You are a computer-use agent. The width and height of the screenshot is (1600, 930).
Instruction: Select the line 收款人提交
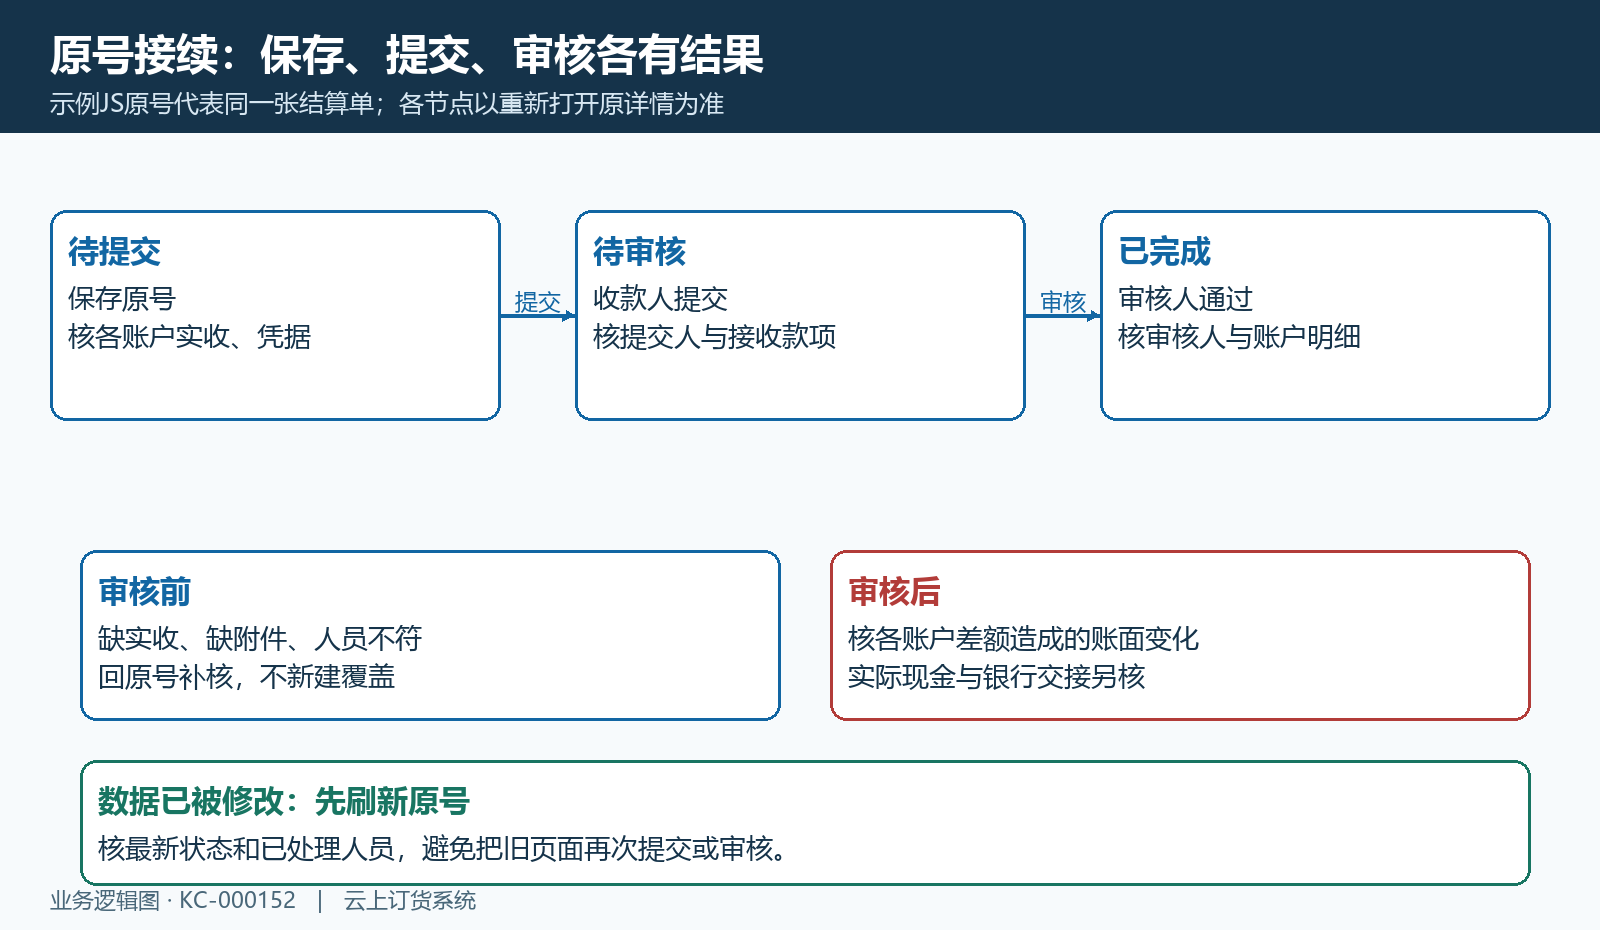pos(660,298)
